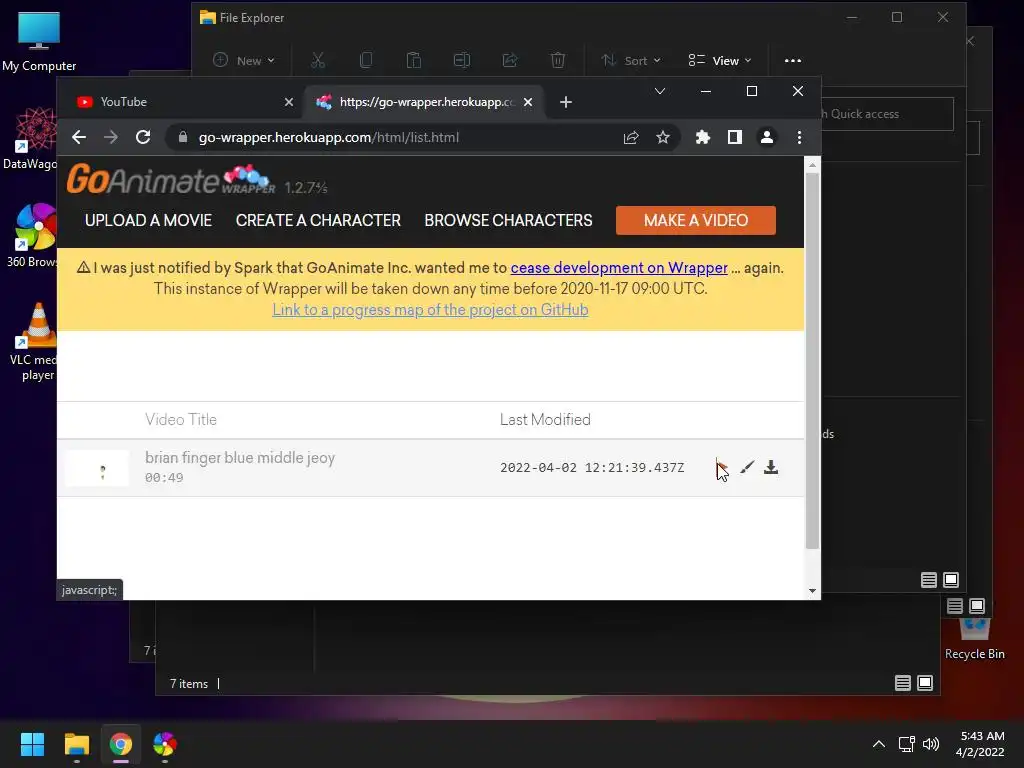This screenshot has height=768, width=1024.
Task: Show hidden tray icons chevron
Action: (879, 744)
